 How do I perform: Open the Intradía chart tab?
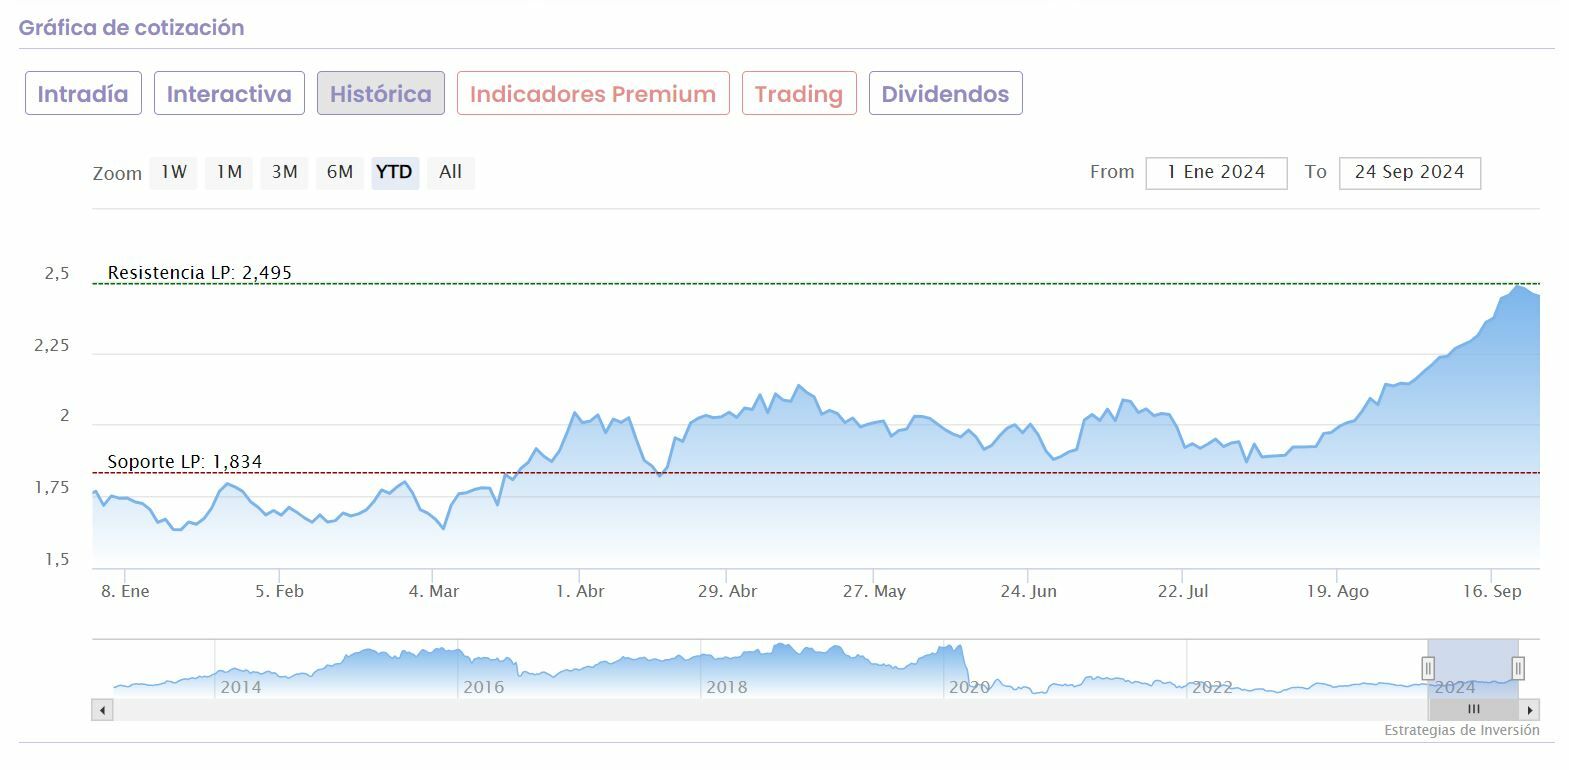(83, 94)
